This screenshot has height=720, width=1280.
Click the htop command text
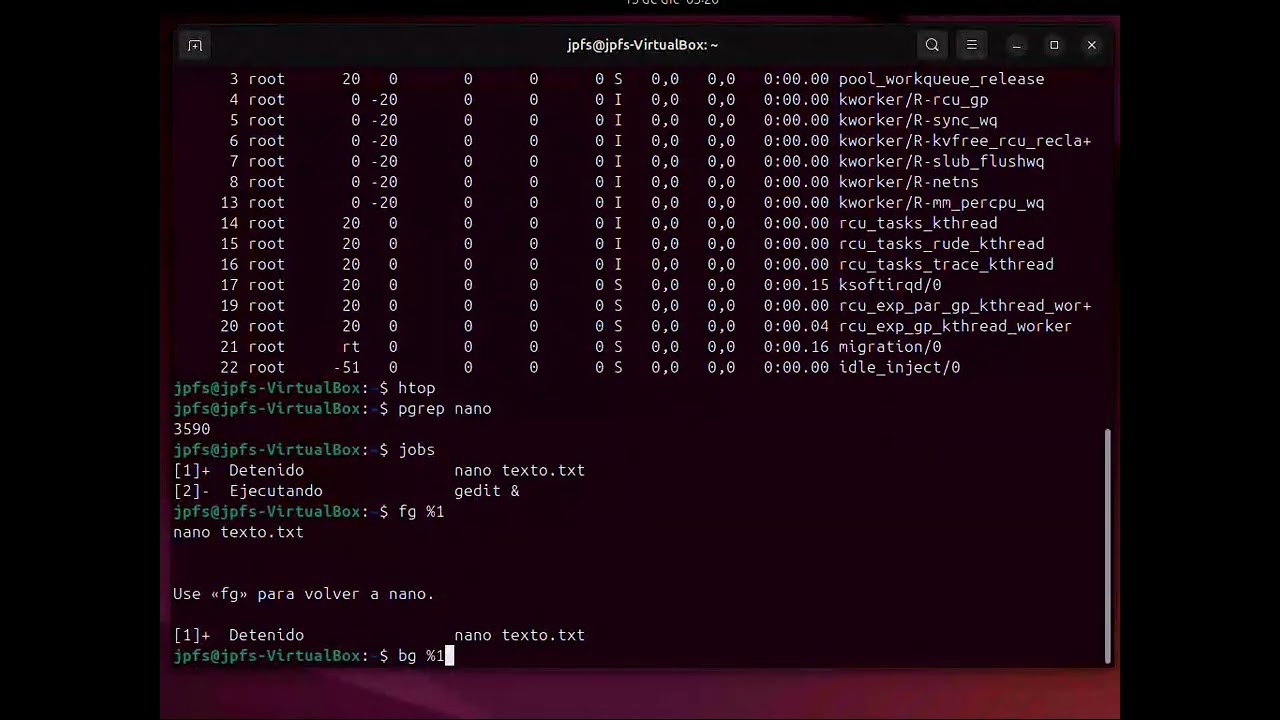pos(416,388)
